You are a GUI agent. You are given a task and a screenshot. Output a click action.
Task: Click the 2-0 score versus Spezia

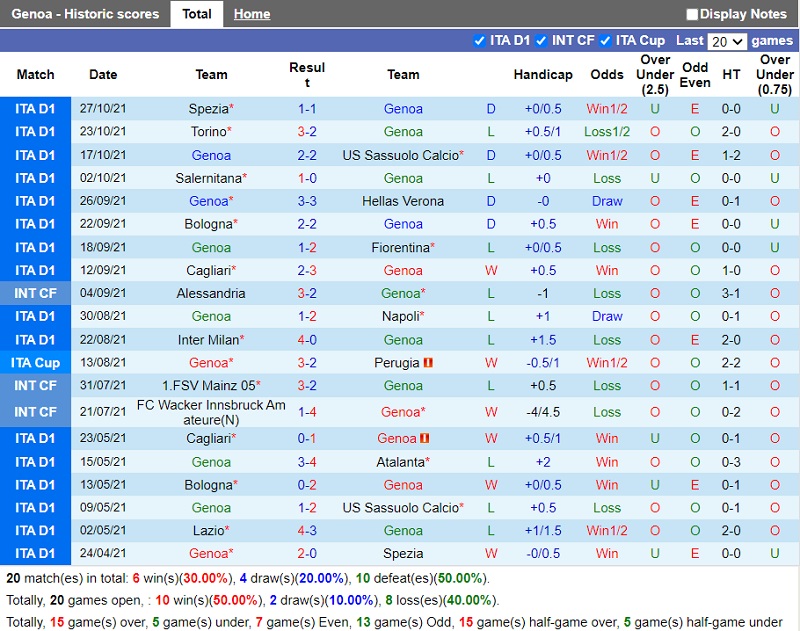pos(307,553)
